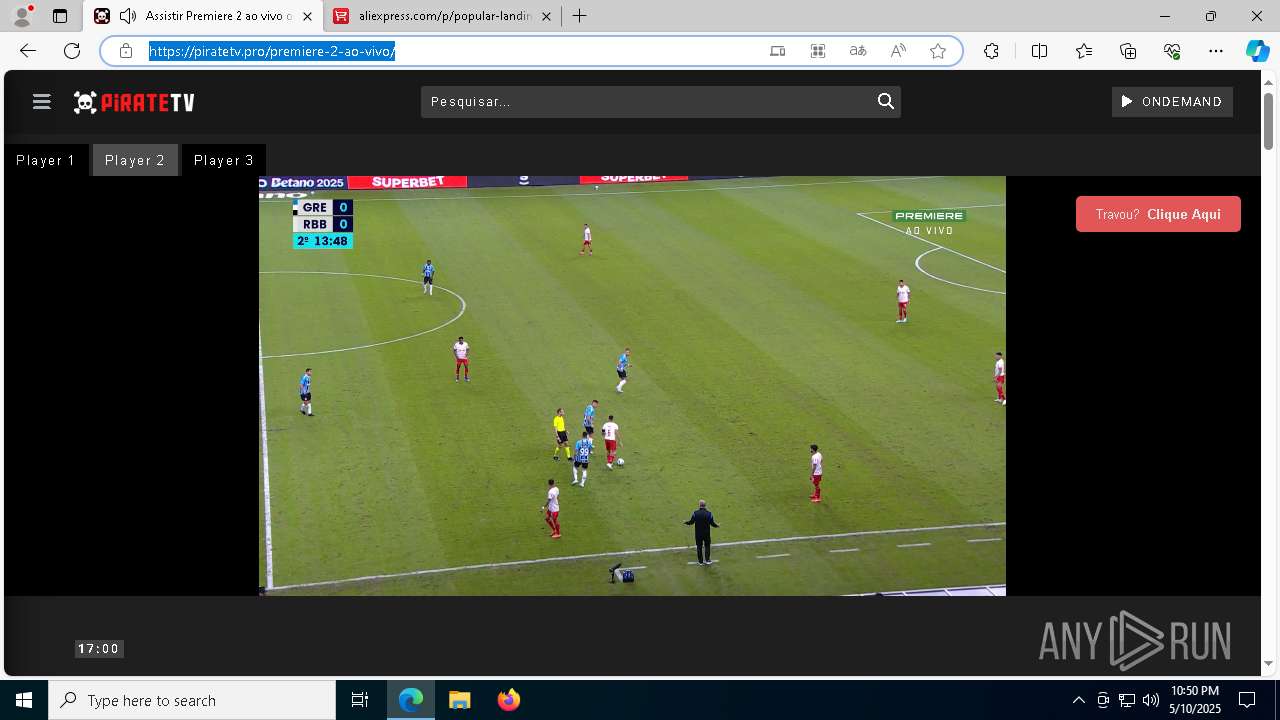Open the translate page icon
The height and width of the screenshot is (720, 1280).
(858, 51)
